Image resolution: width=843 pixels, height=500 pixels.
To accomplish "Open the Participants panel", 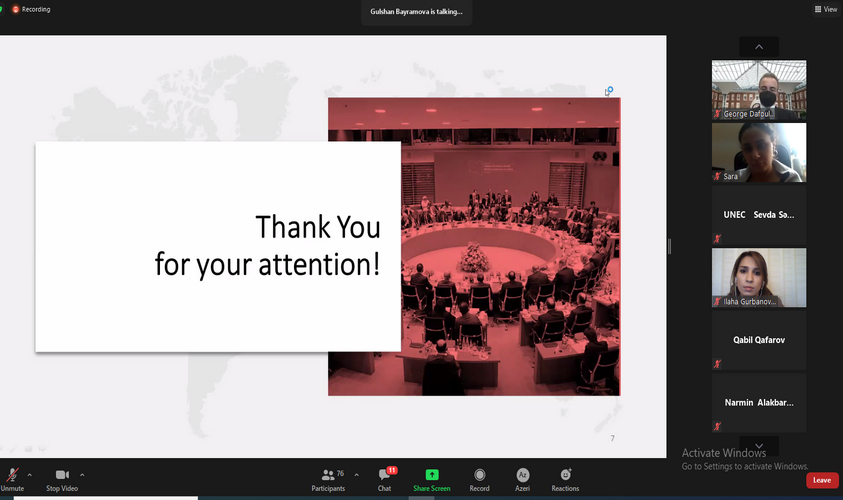I will click(x=328, y=478).
